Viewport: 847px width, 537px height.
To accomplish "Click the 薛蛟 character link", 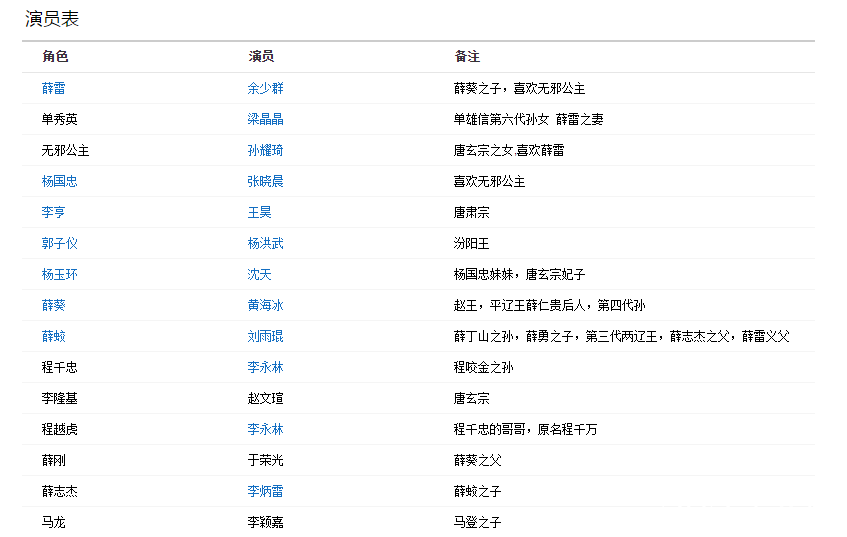I will (x=53, y=336).
